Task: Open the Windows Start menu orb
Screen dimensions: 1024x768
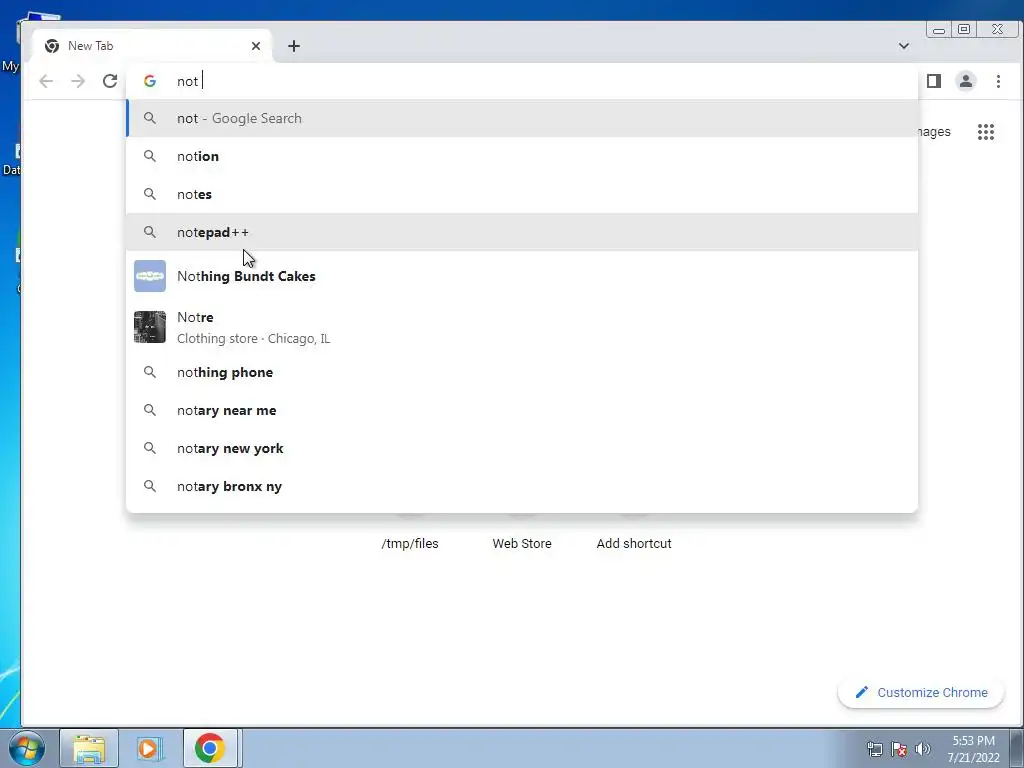Action: pyautogui.click(x=27, y=748)
